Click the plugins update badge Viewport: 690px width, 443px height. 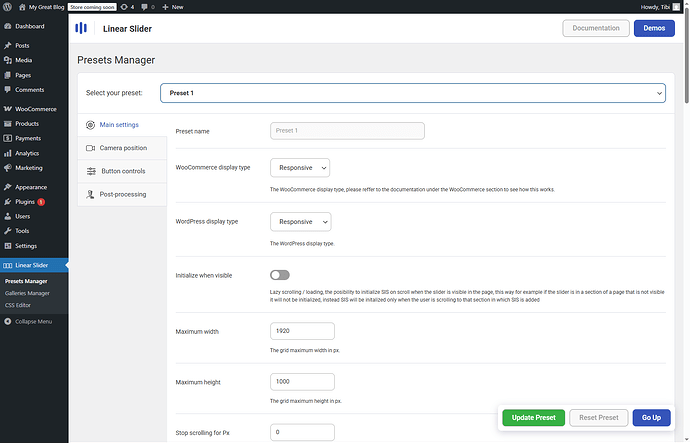pyautogui.click(x=41, y=202)
